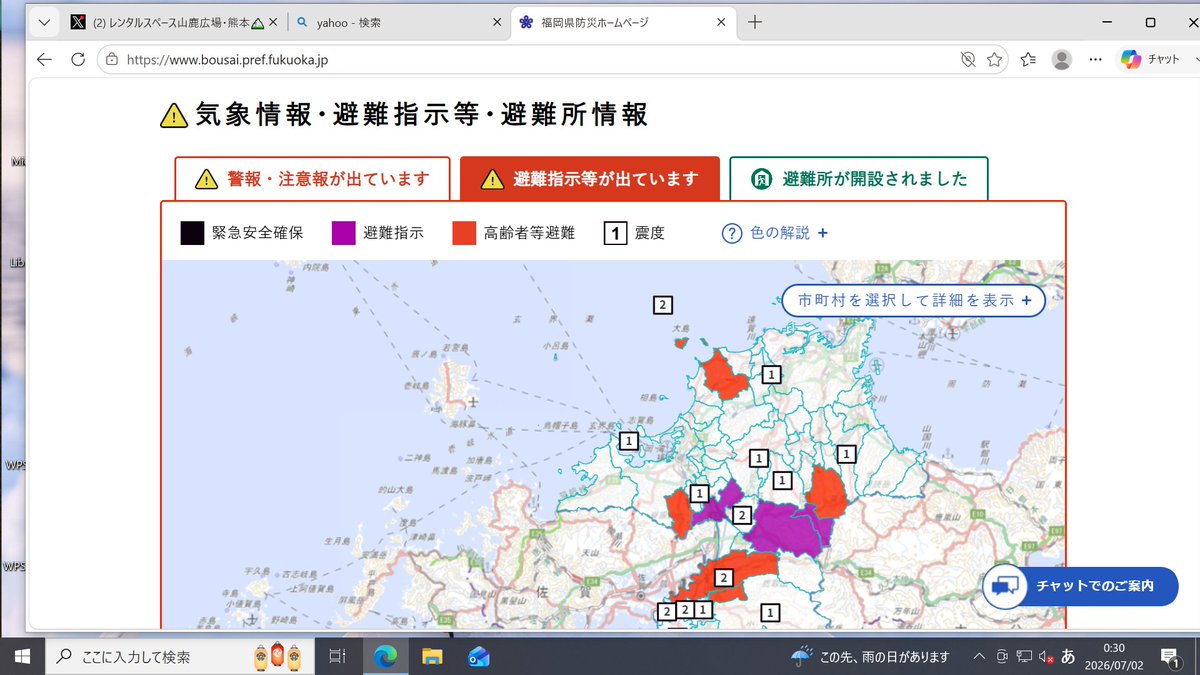Click the taskbar search box

coord(180,656)
